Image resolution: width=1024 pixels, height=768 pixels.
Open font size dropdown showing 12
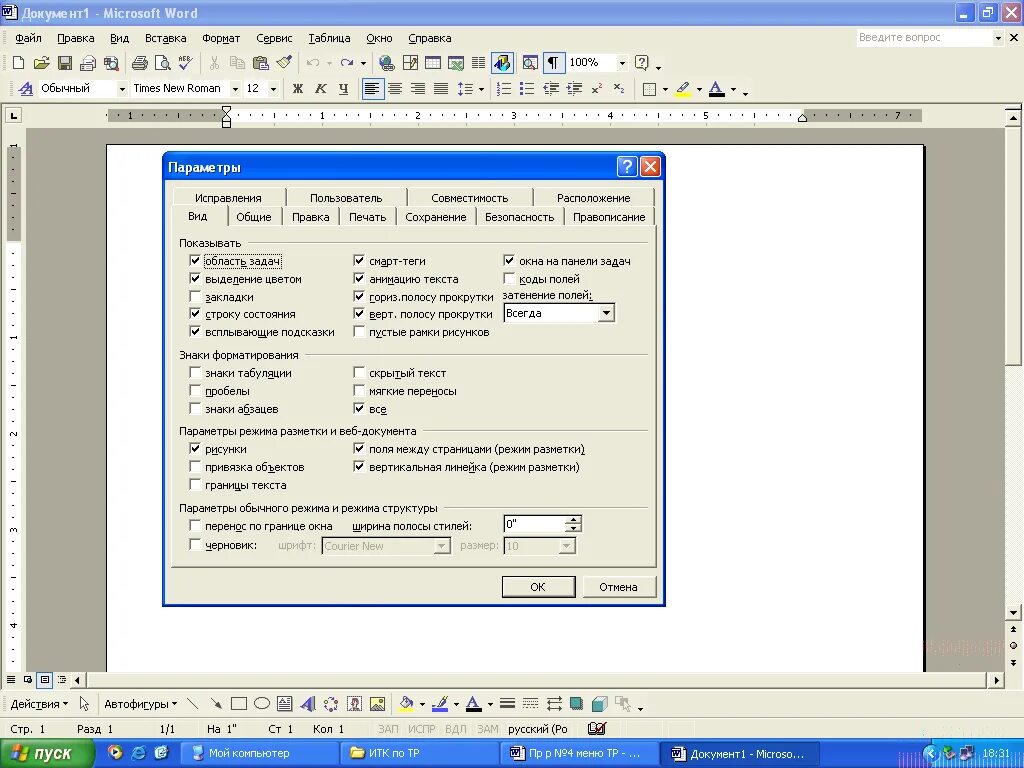coord(274,89)
